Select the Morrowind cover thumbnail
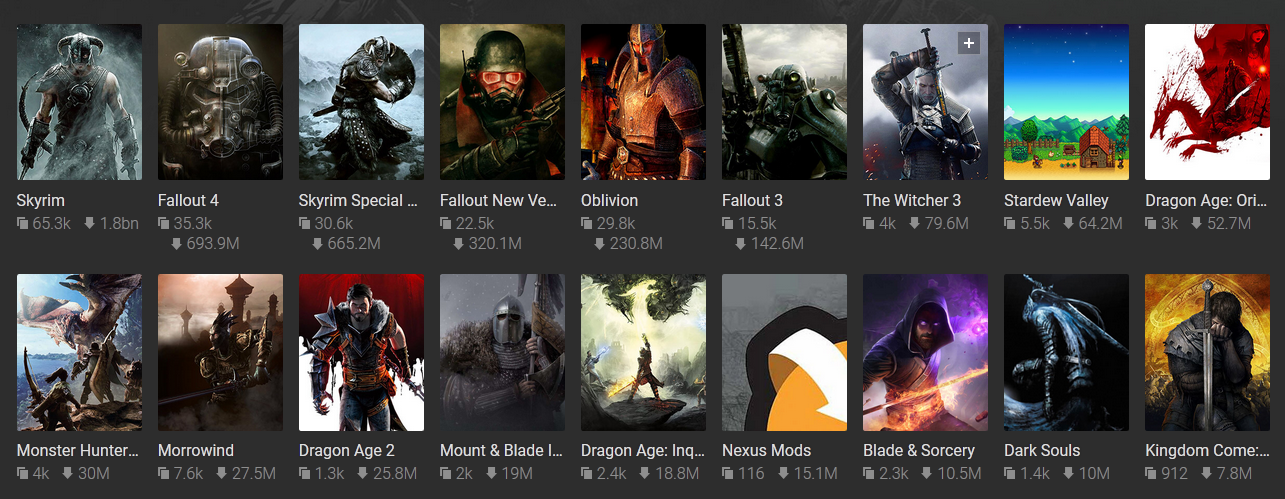This screenshot has height=499, width=1285. (220, 352)
